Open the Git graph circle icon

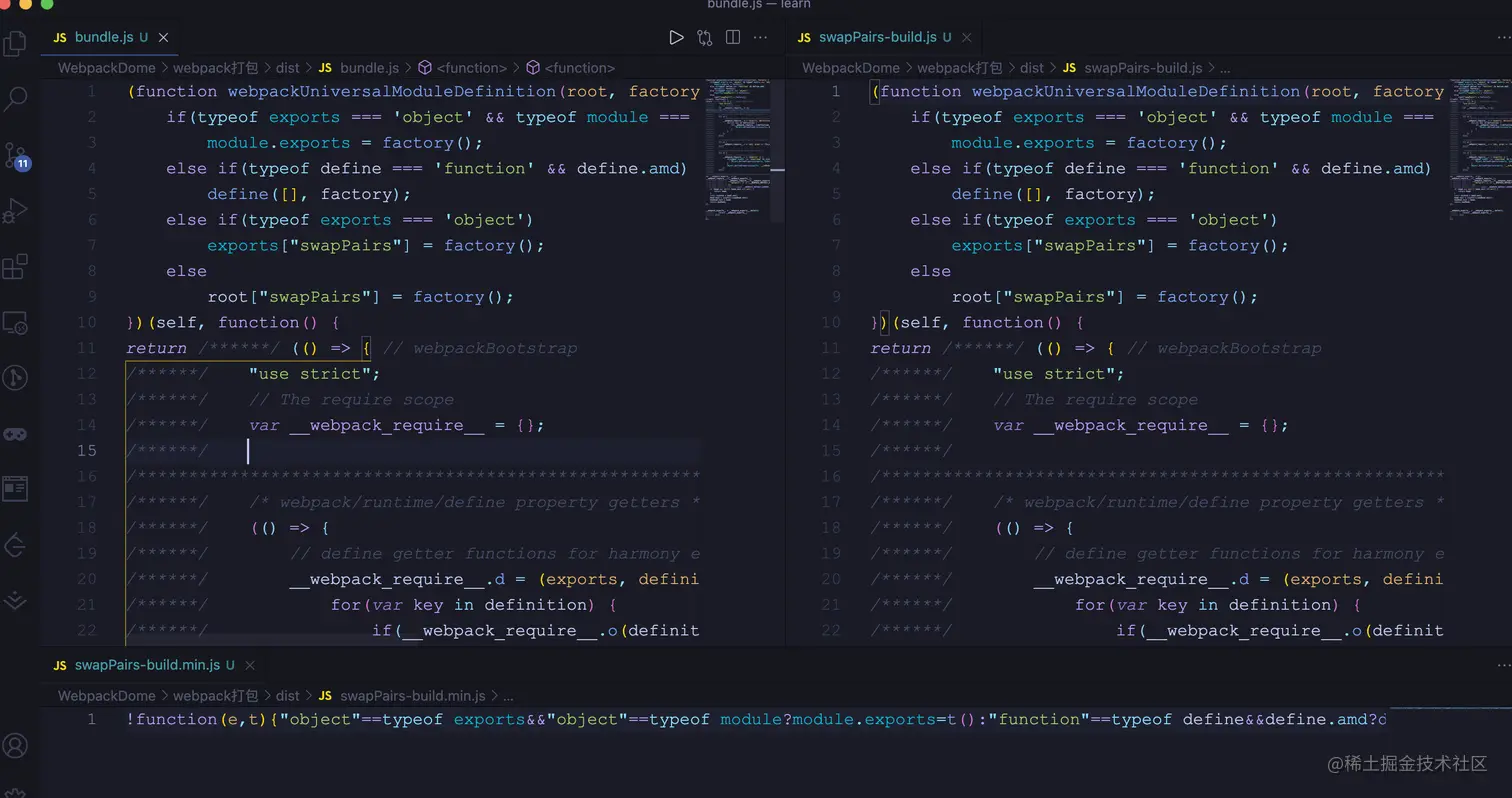click(15, 377)
